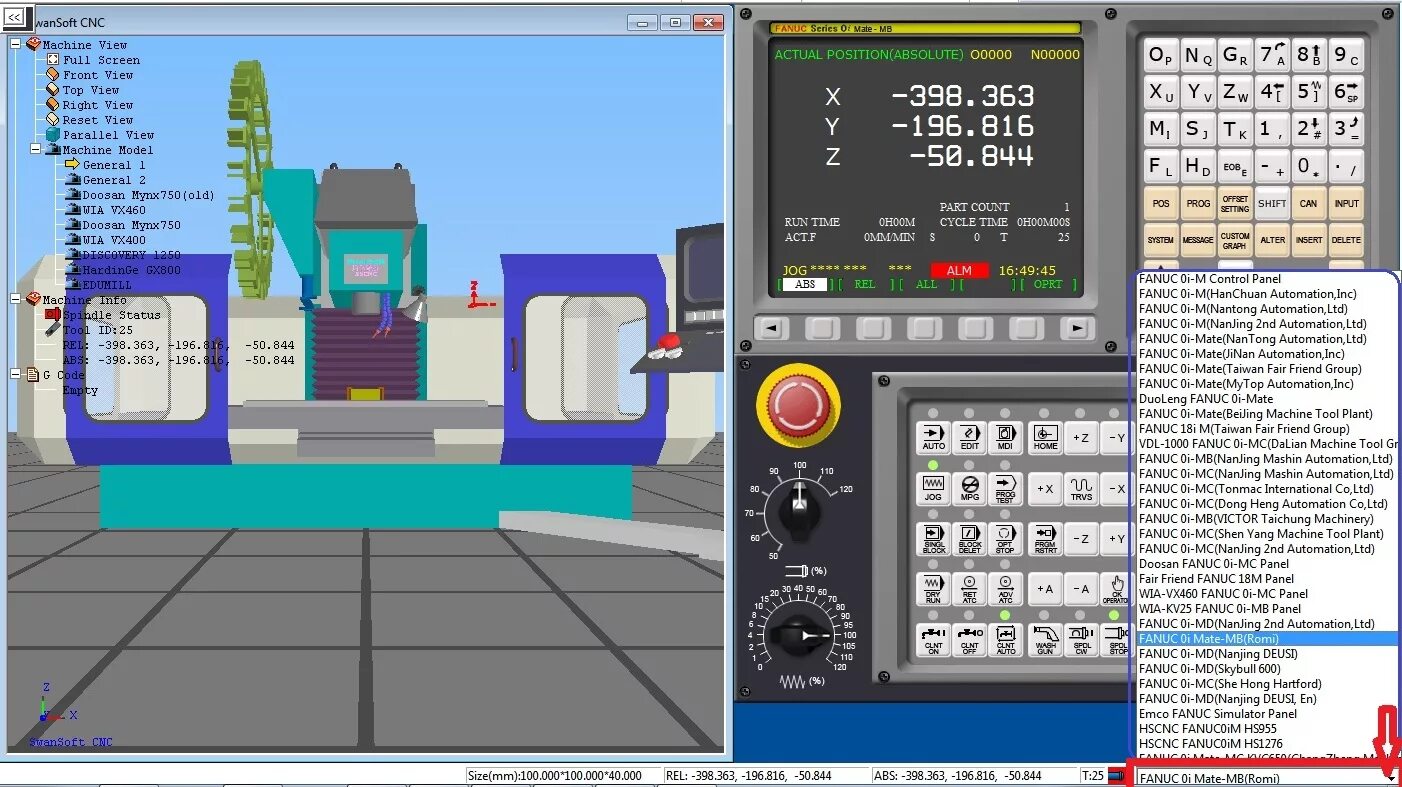Select the Full Screen view icon

click(53, 60)
